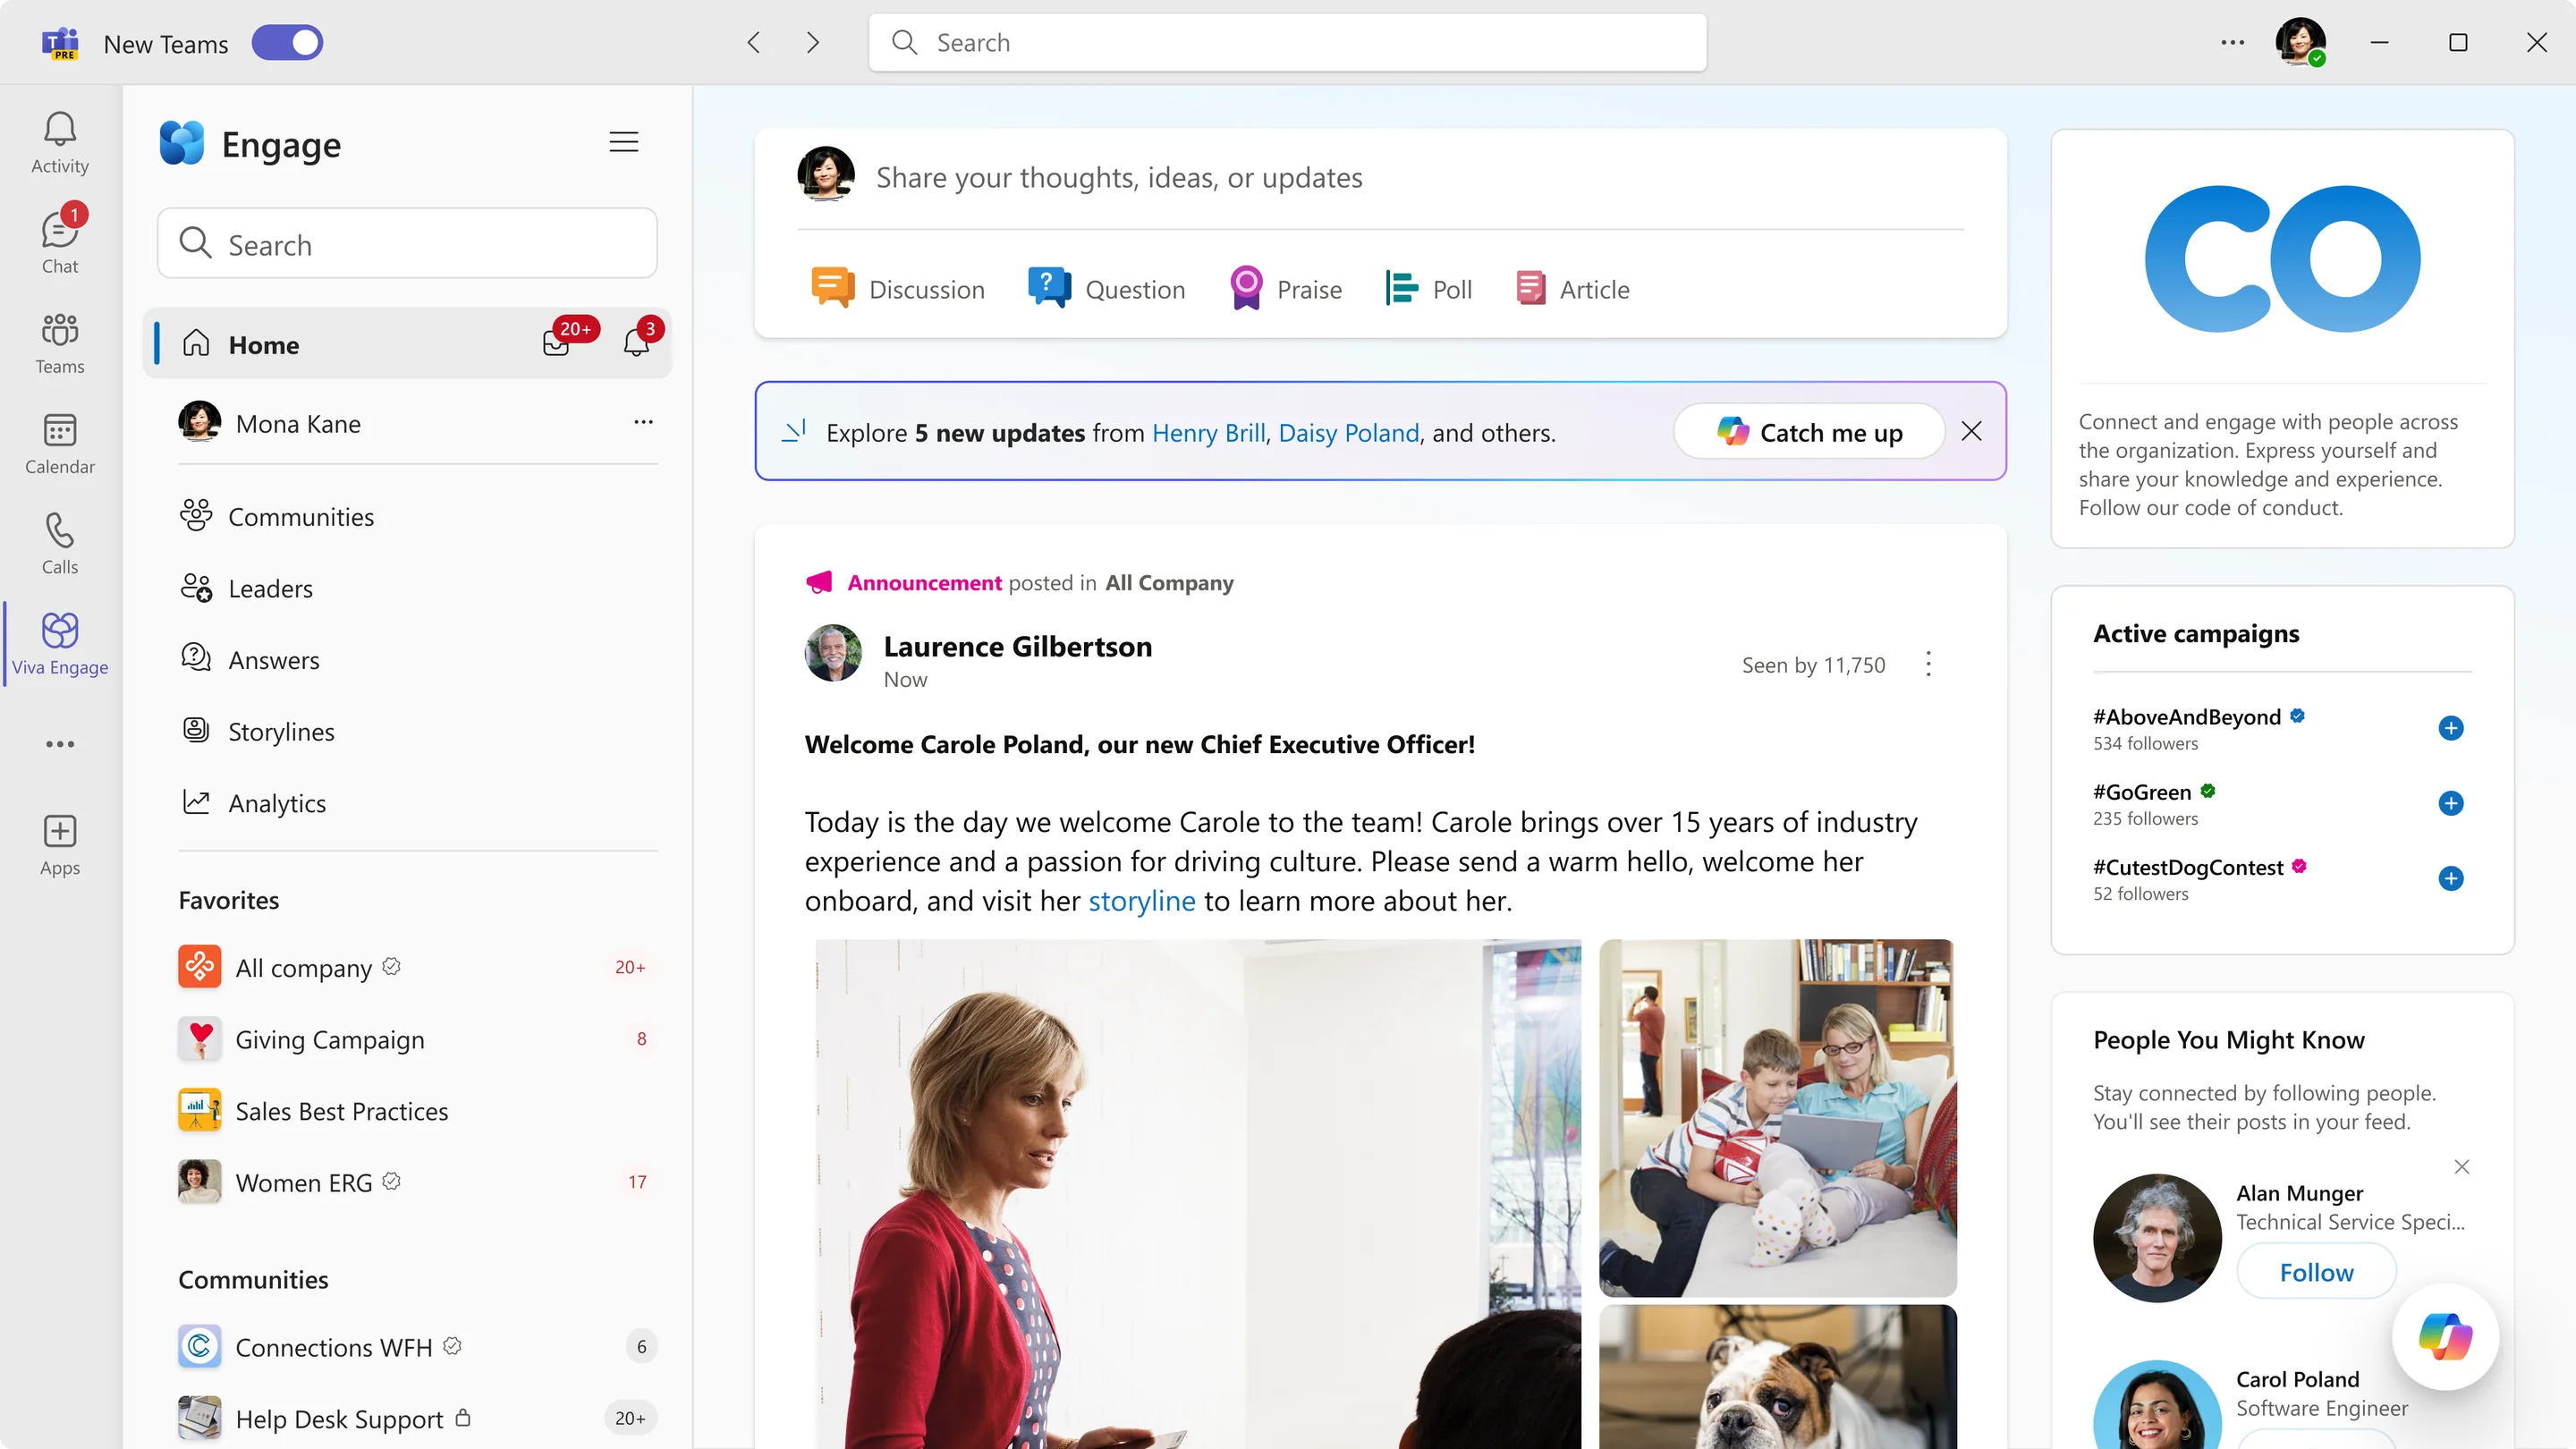Open post options vertical ellipsis

click(x=1928, y=664)
